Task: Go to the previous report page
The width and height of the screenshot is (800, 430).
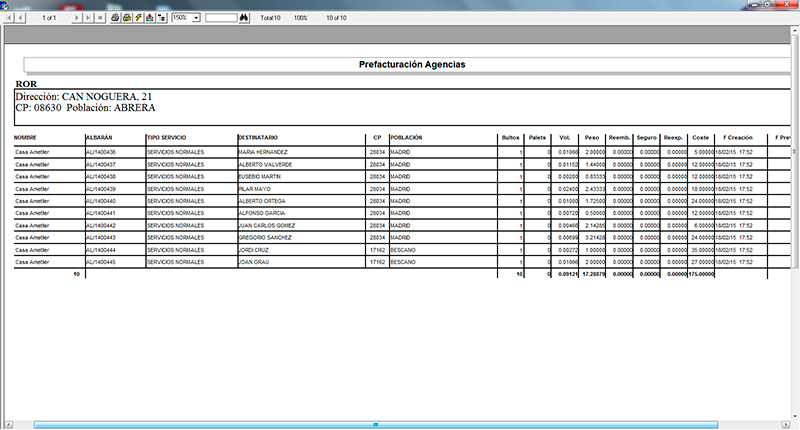Action: click(x=20, y=18)
